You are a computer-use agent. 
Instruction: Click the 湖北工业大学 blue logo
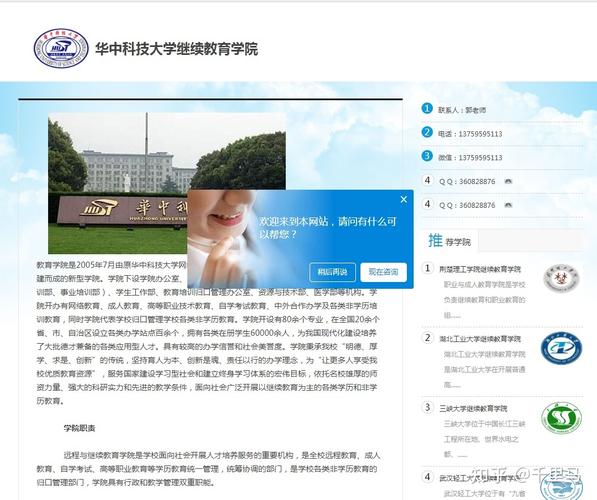click(561, 348)
